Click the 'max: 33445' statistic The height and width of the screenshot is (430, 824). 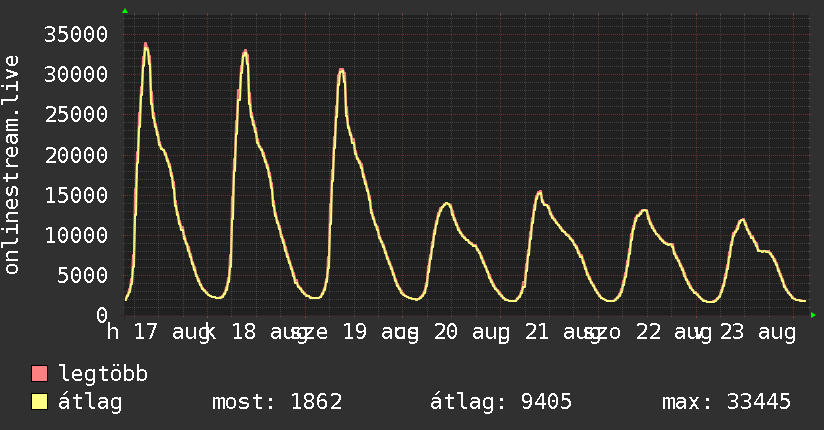tap(726, 402)
